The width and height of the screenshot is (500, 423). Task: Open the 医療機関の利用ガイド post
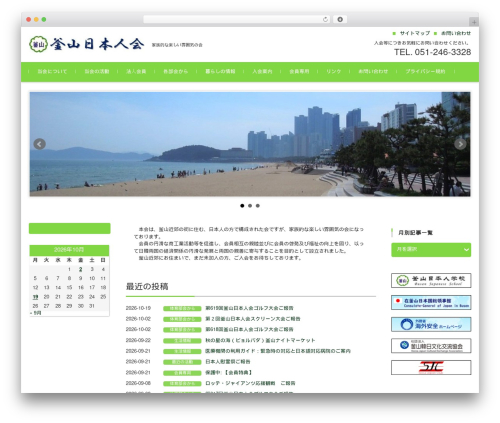tap(278, 351)
